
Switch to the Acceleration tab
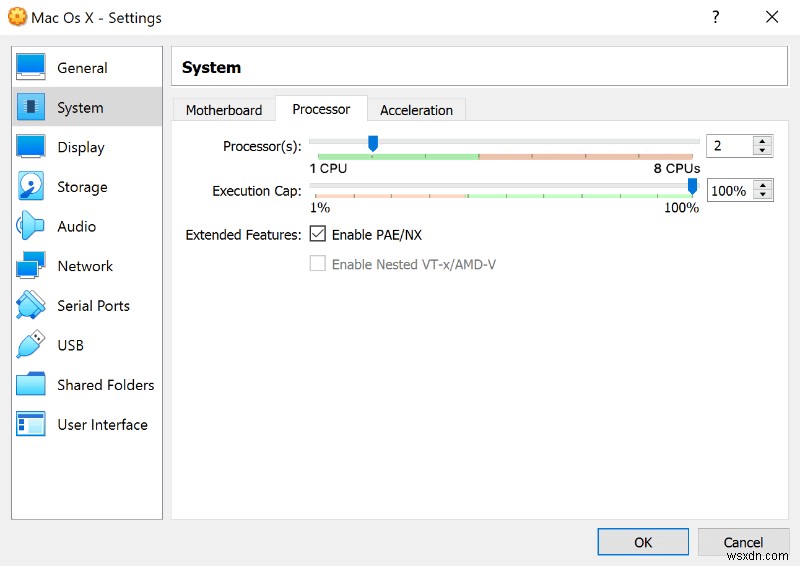[416, 110]
